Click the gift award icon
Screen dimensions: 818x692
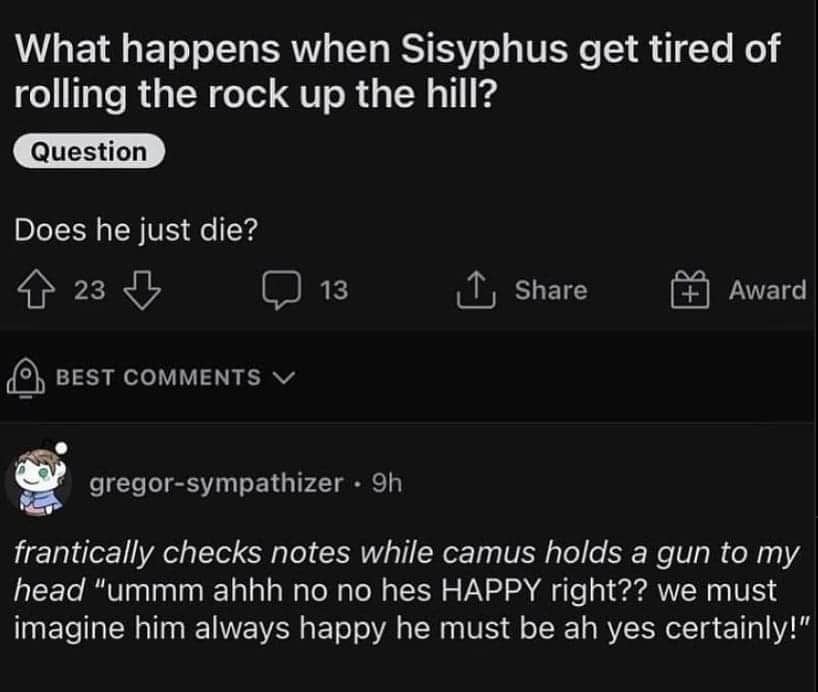(688, 290)
